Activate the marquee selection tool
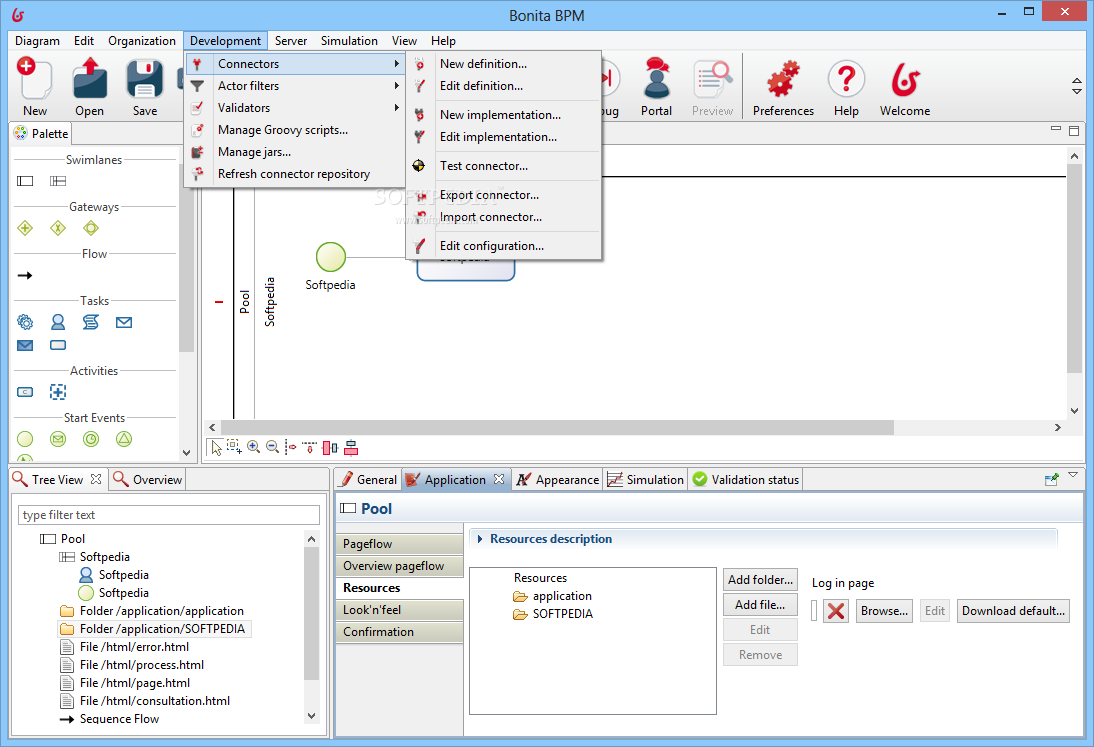The width and height of the screenshot is (1094, 747). tap(234, 446)
